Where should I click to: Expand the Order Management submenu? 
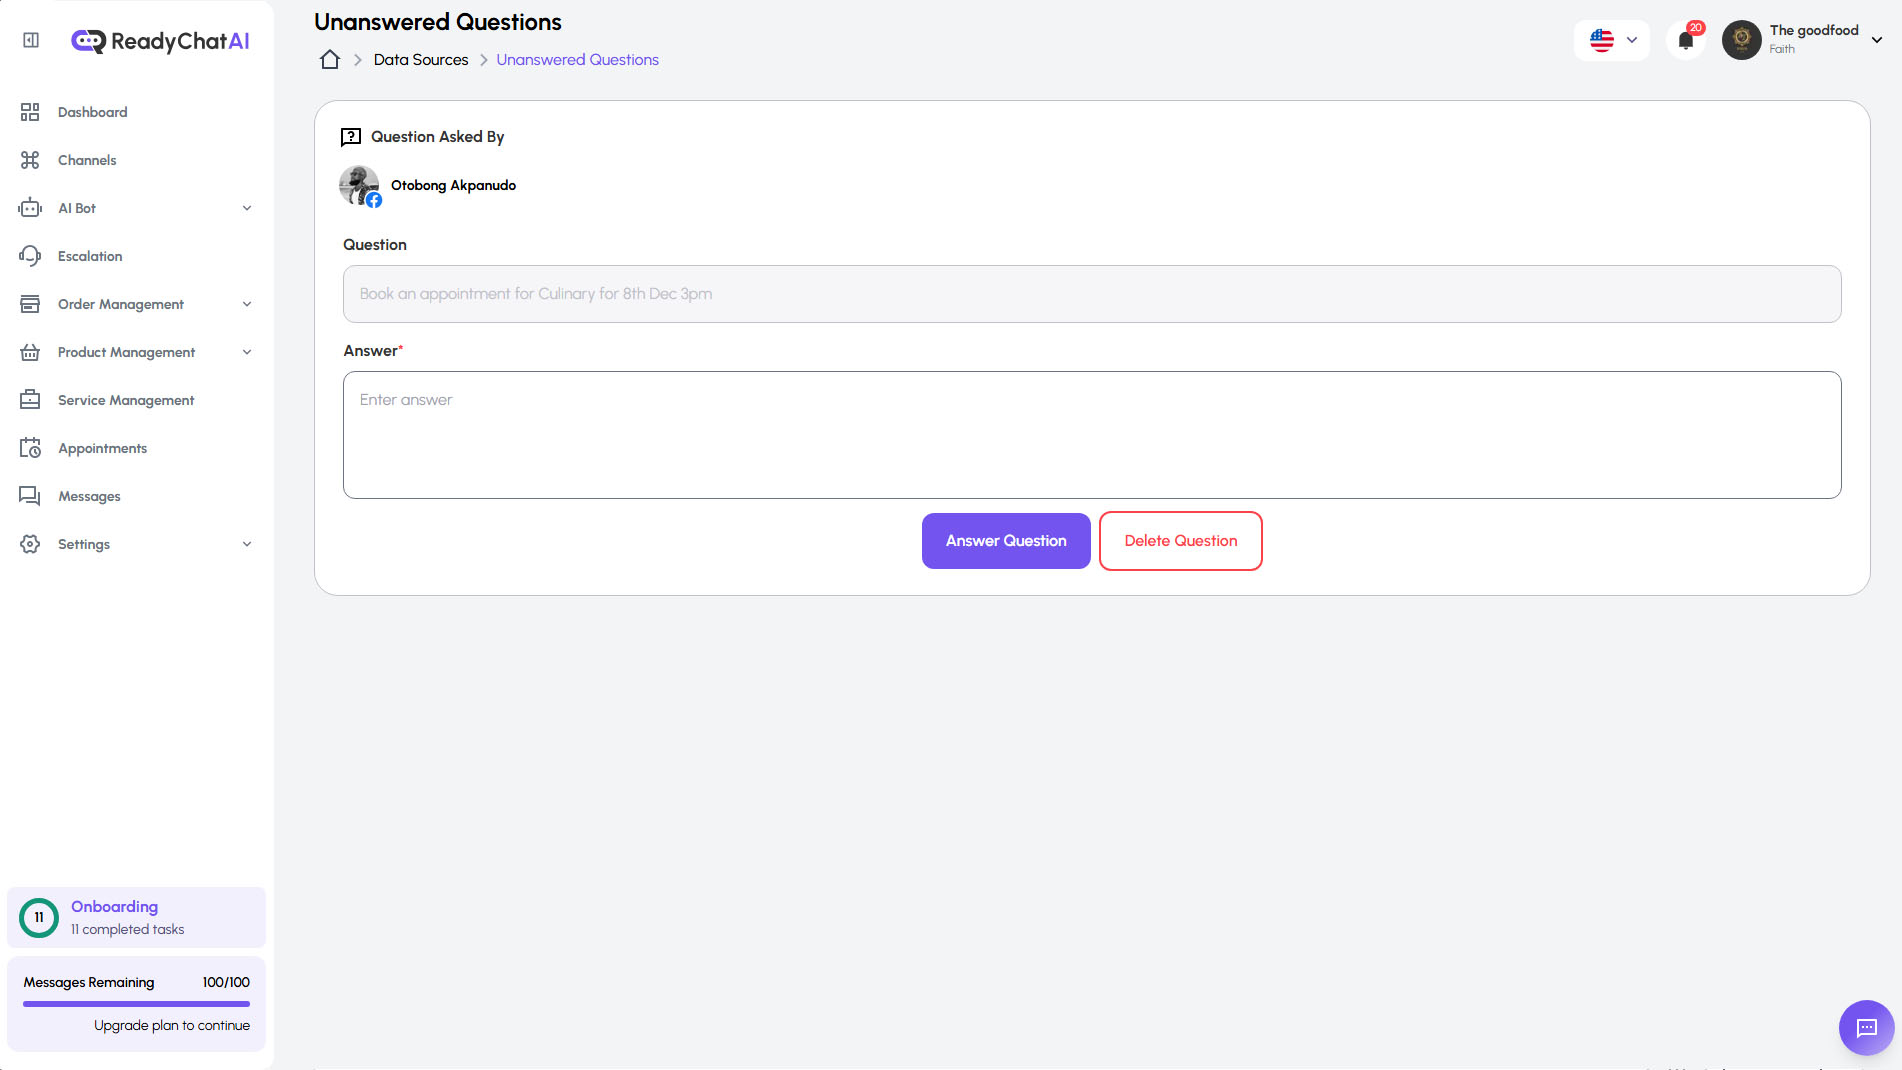(x=246, y=303)
